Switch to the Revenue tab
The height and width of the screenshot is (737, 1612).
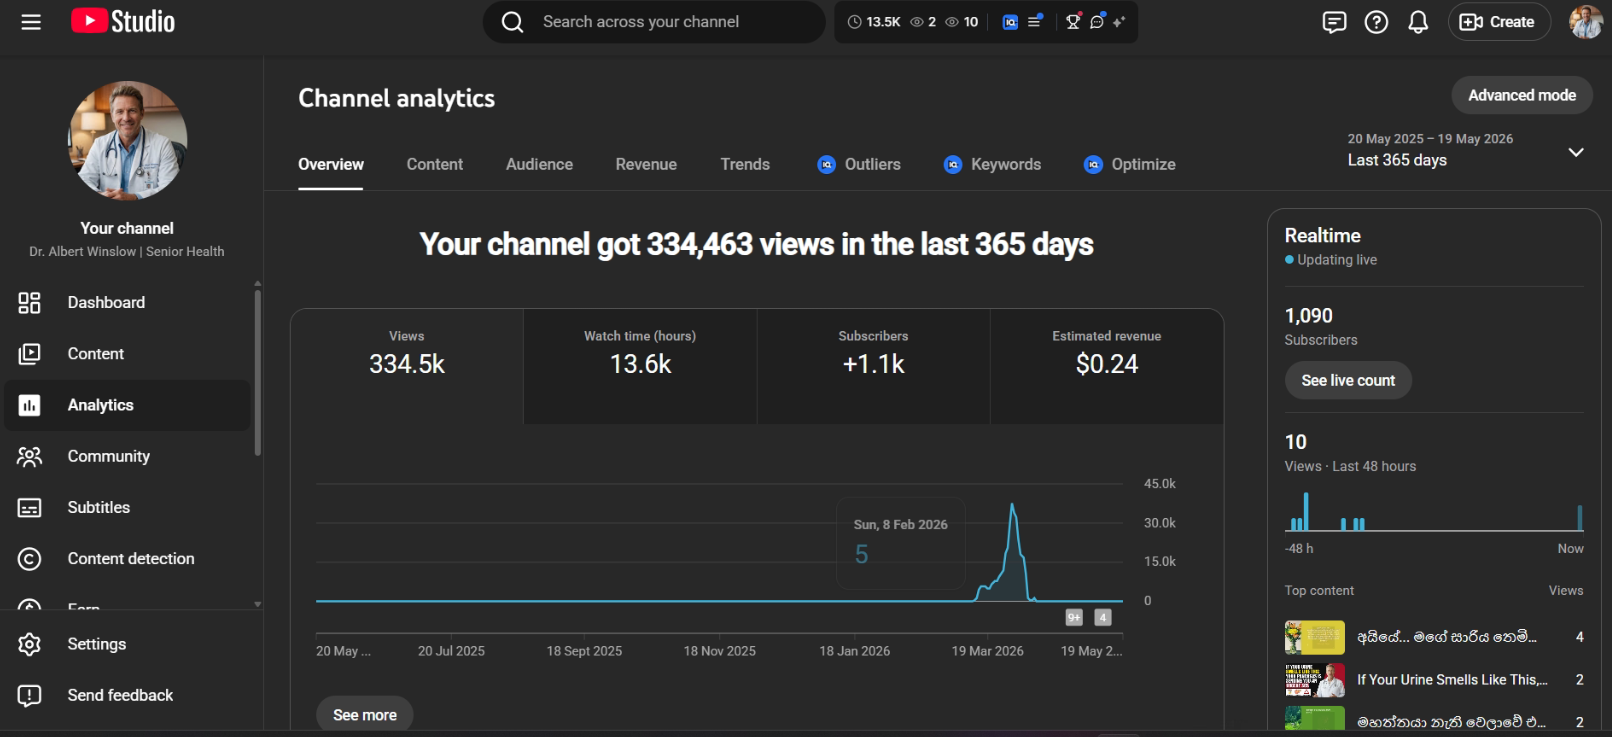[x=646, y=165]
